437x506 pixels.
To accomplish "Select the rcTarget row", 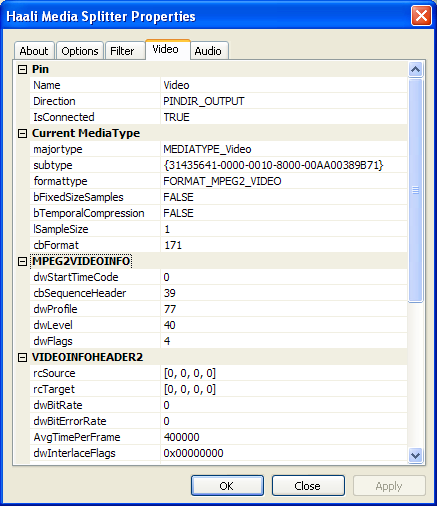I will click(218, 389).
